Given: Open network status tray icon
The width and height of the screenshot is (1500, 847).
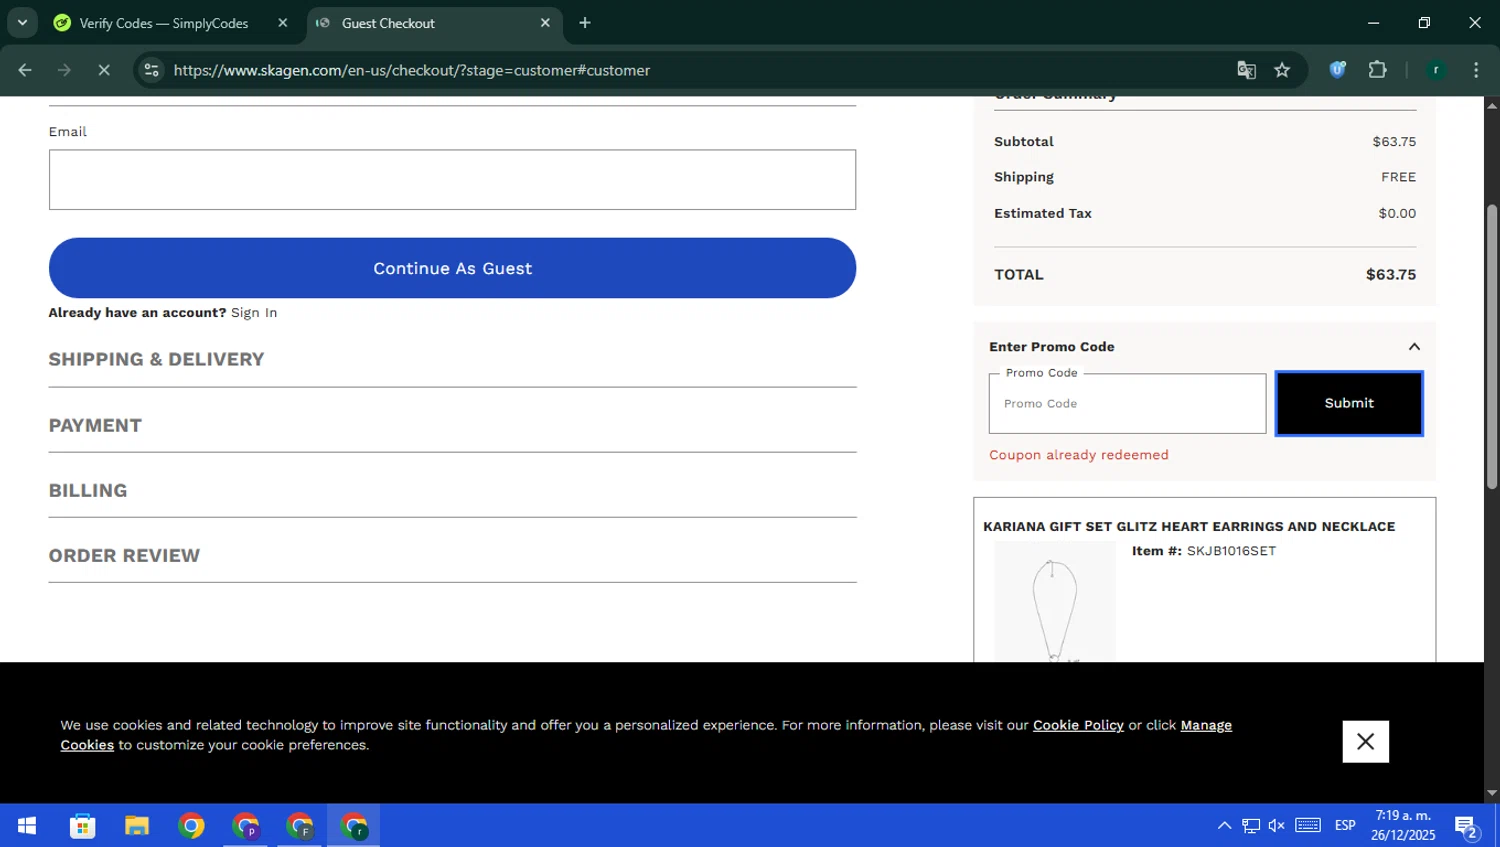Looking at the screenshot, I should [x=1251, y=826].
